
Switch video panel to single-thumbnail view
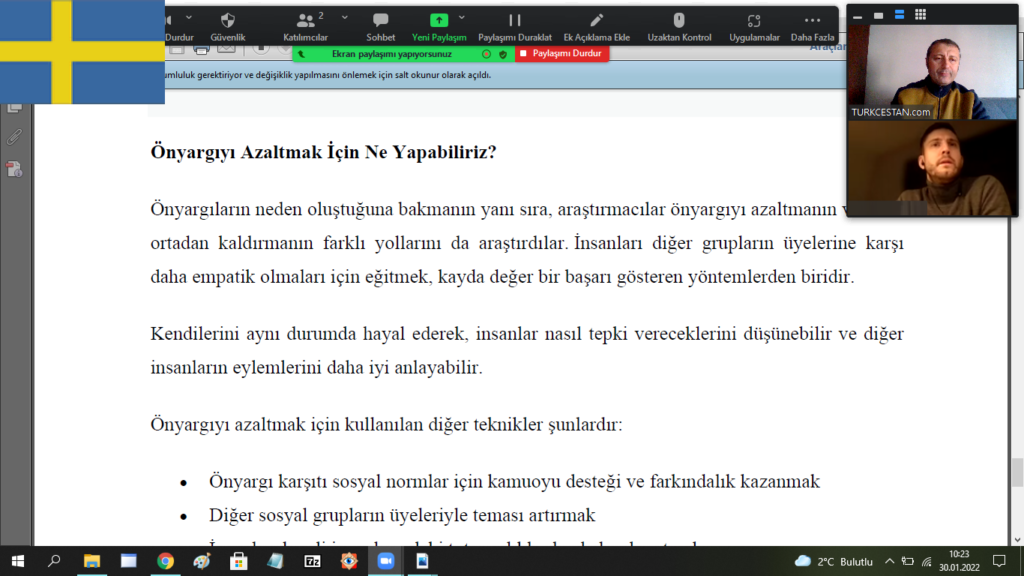878,15
